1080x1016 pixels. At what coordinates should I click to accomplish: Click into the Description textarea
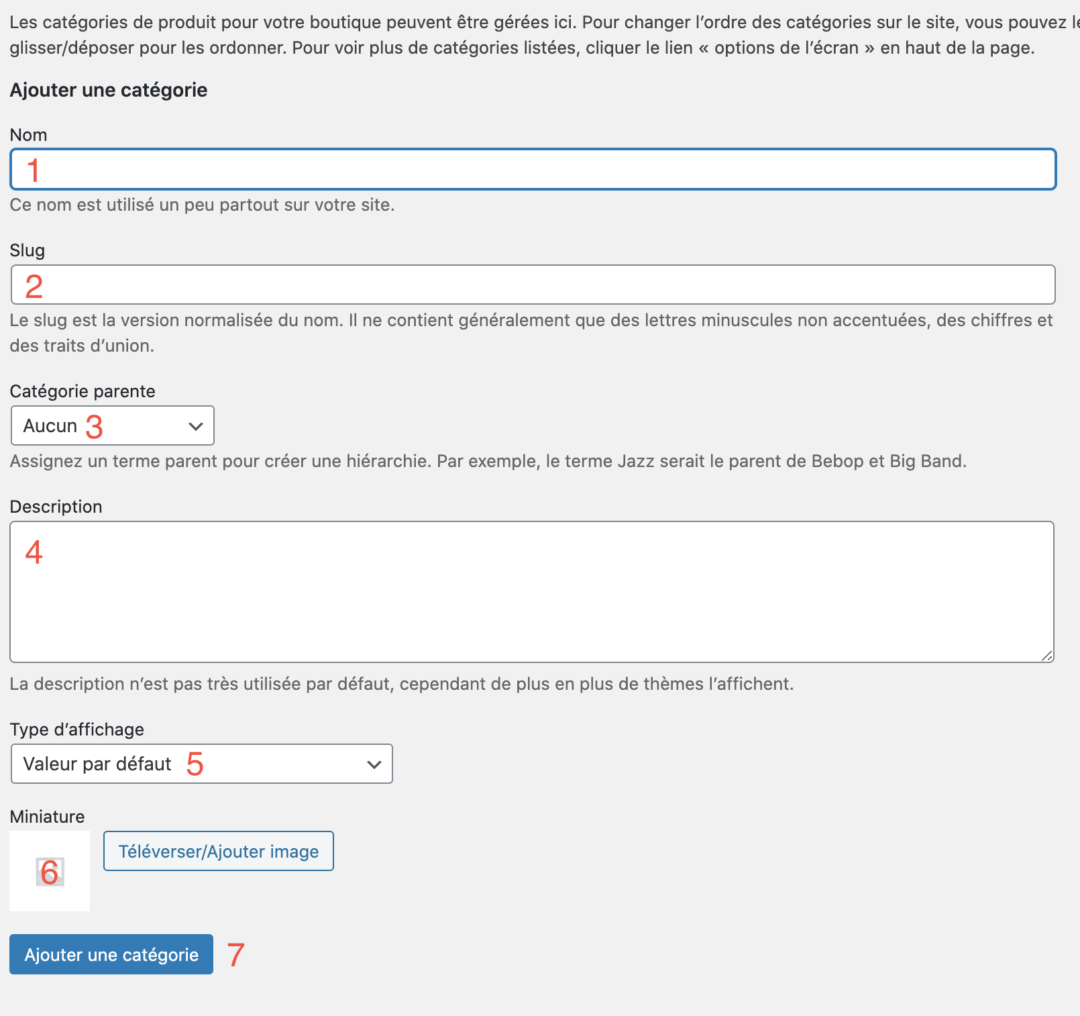pyautogui.click(x=532, y=592)
